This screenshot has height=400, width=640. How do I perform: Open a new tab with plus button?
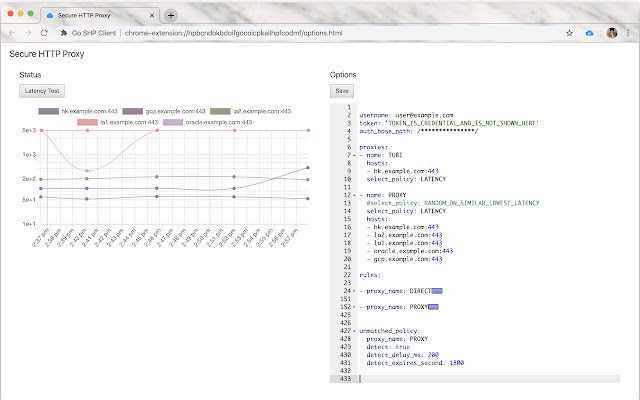pyautogui.click(x=171, y=16)
